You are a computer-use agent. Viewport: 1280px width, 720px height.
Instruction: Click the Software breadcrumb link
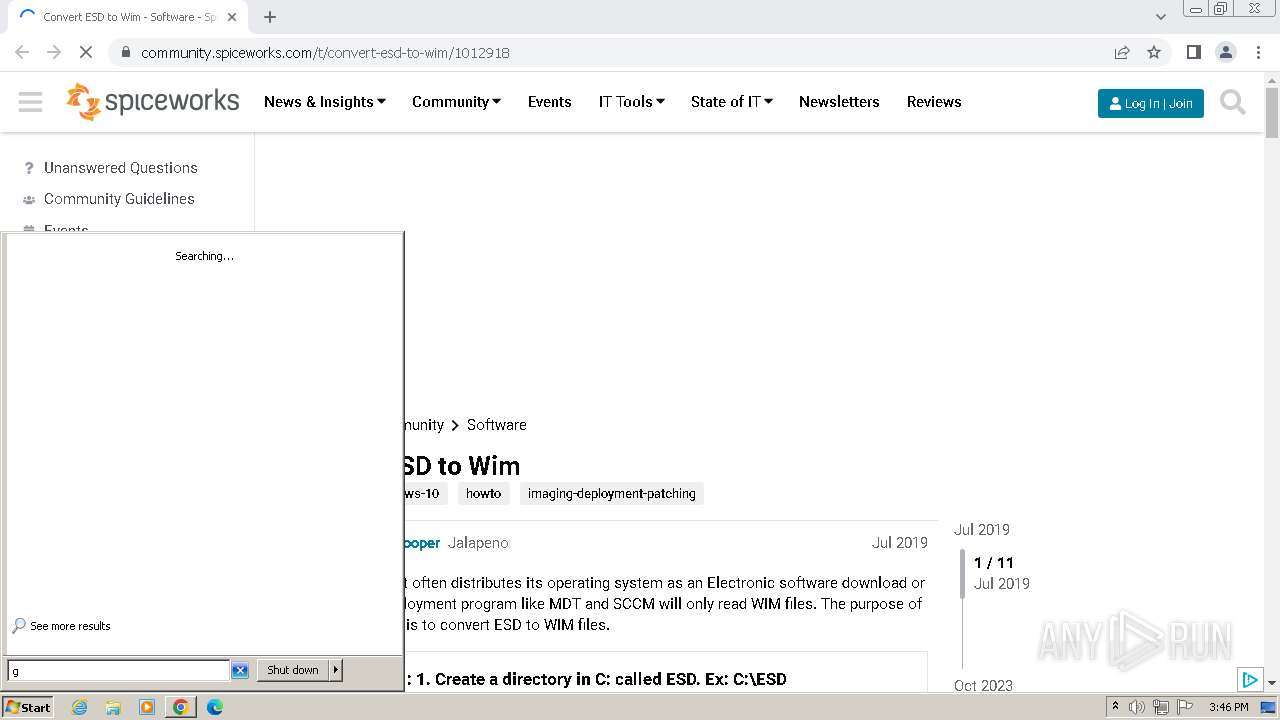pos(497,425)
